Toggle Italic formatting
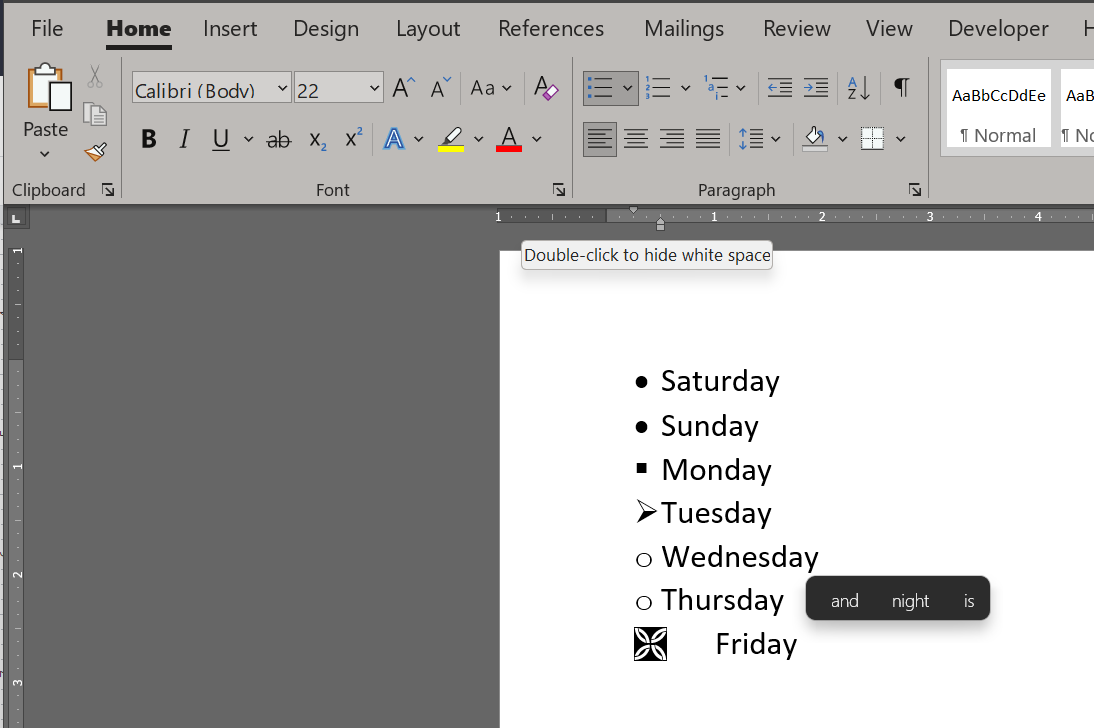 pyautogui.click(x=184, y=139)
